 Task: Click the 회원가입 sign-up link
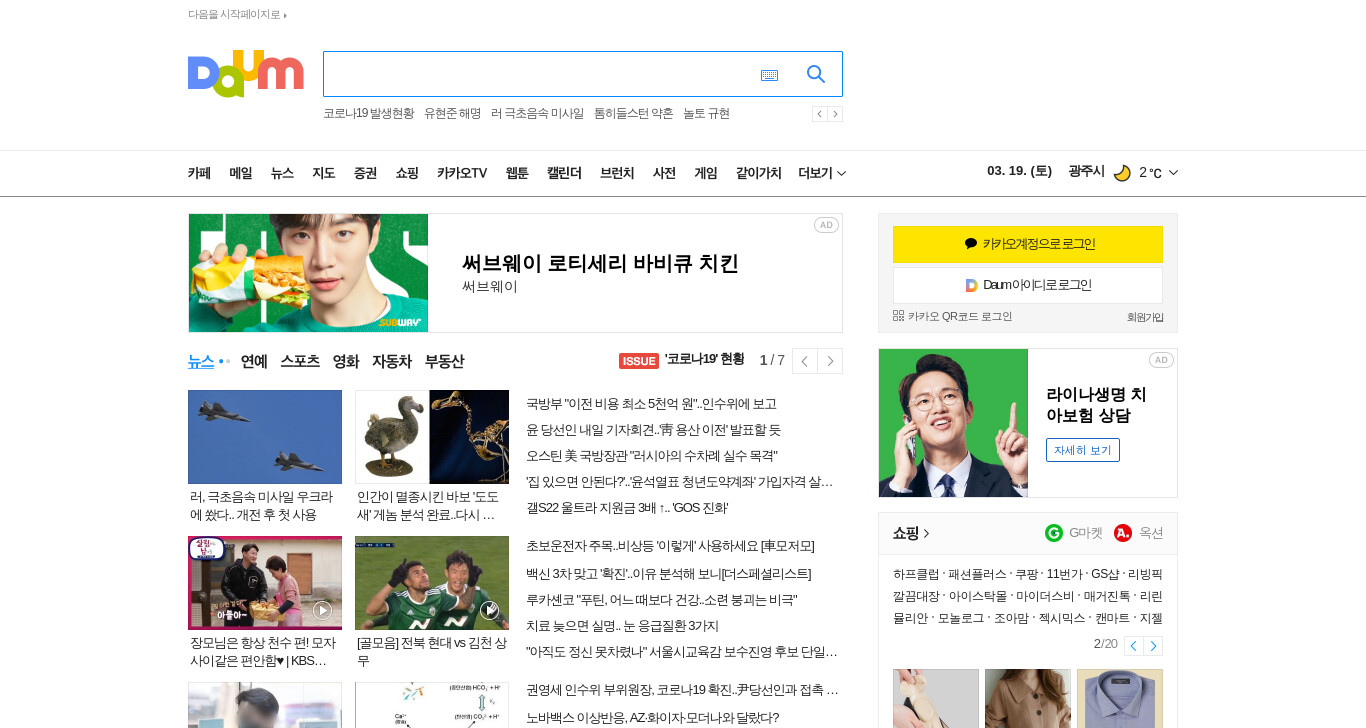pyautogui.click(x=1145, y=317)
